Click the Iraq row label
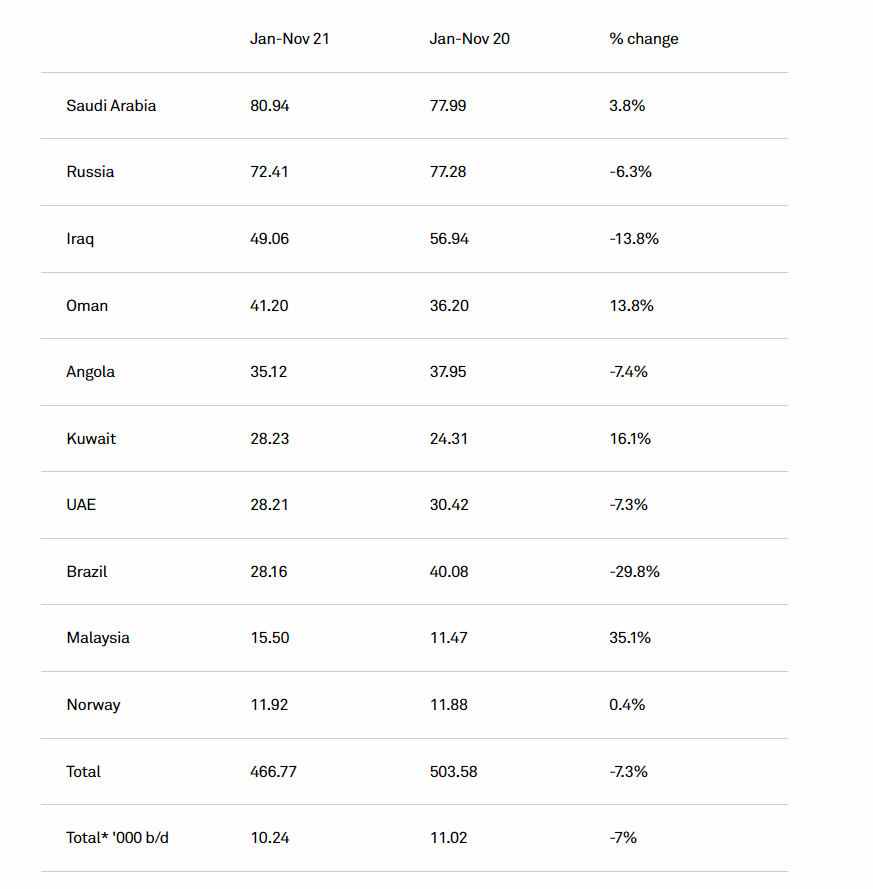This screenshot has width=873, height=889. [x=80, y=239]
